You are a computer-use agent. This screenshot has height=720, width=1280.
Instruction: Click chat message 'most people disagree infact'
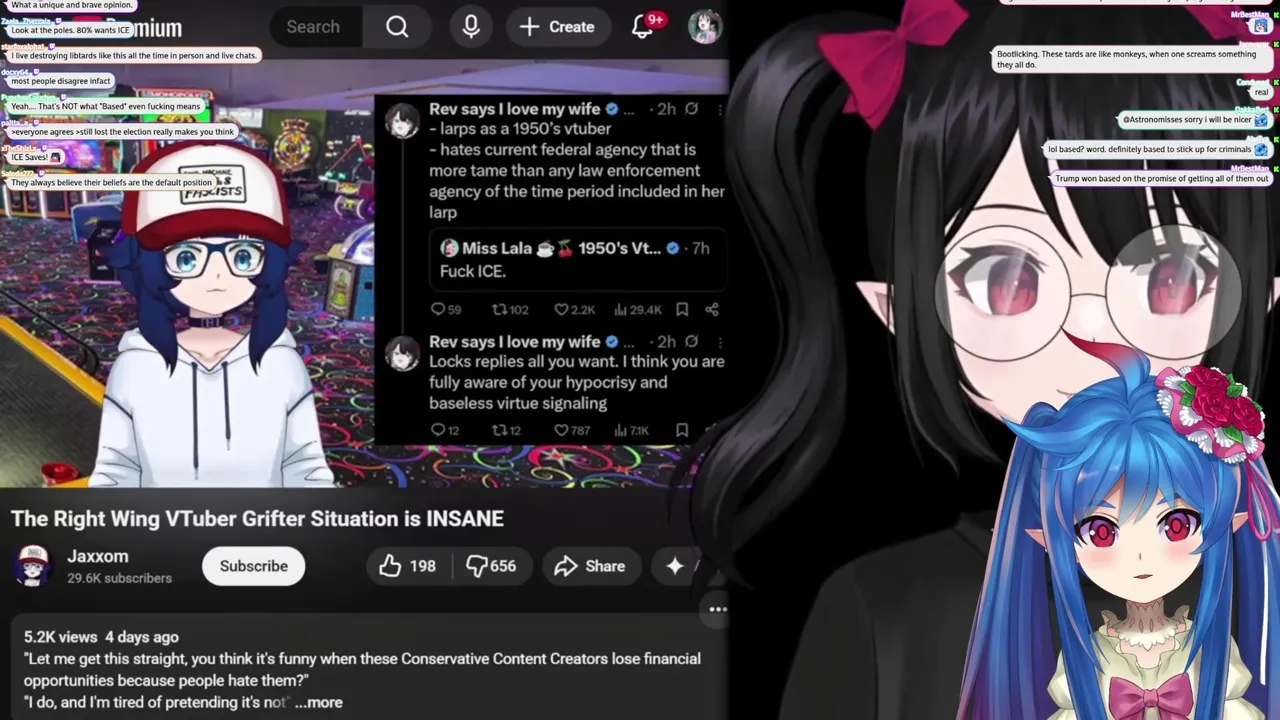coord(60,81)
